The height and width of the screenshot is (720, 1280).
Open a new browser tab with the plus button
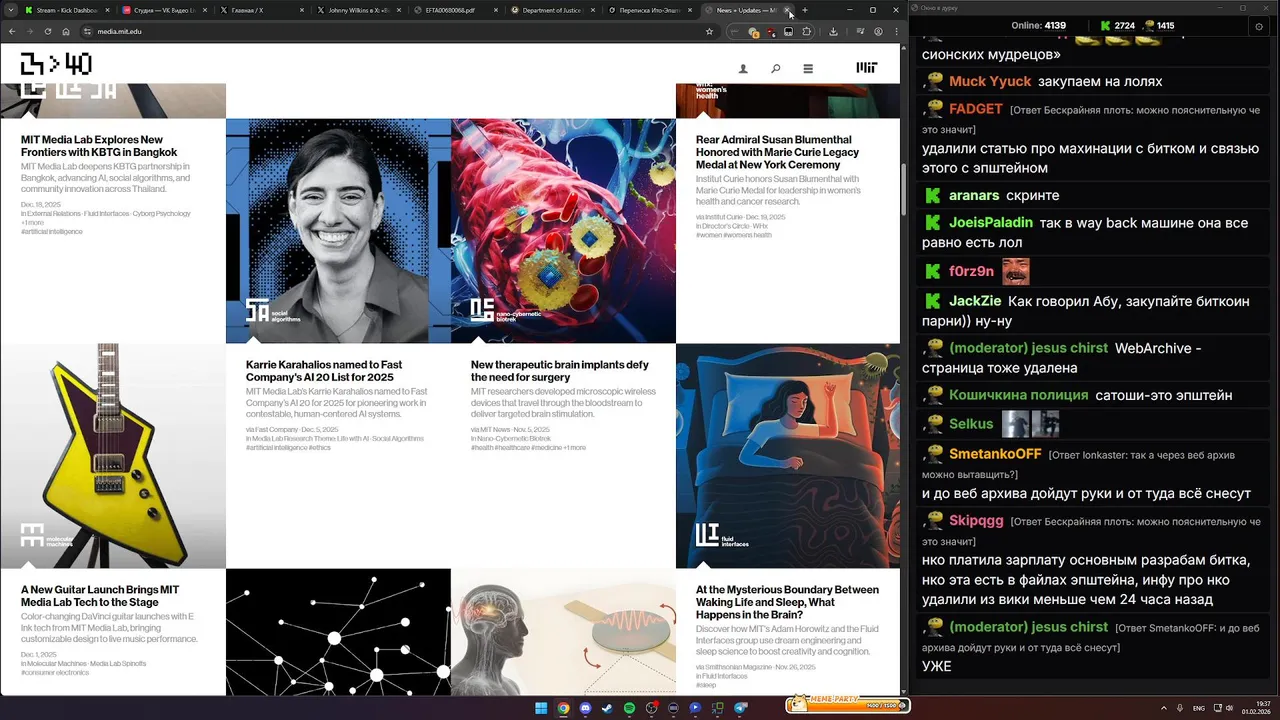click(804, 10)
